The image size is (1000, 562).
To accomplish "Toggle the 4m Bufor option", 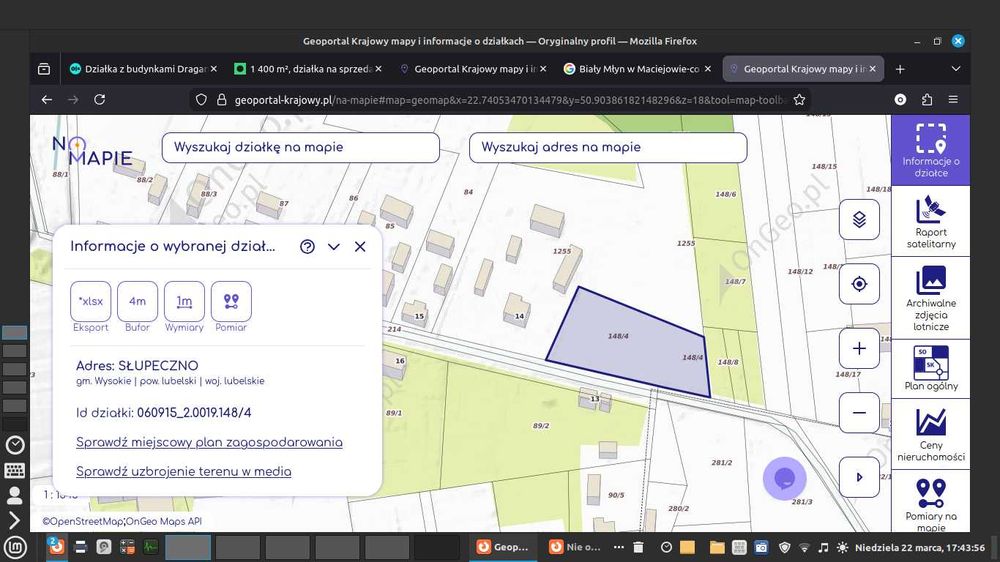I will (x=137, y=301).
